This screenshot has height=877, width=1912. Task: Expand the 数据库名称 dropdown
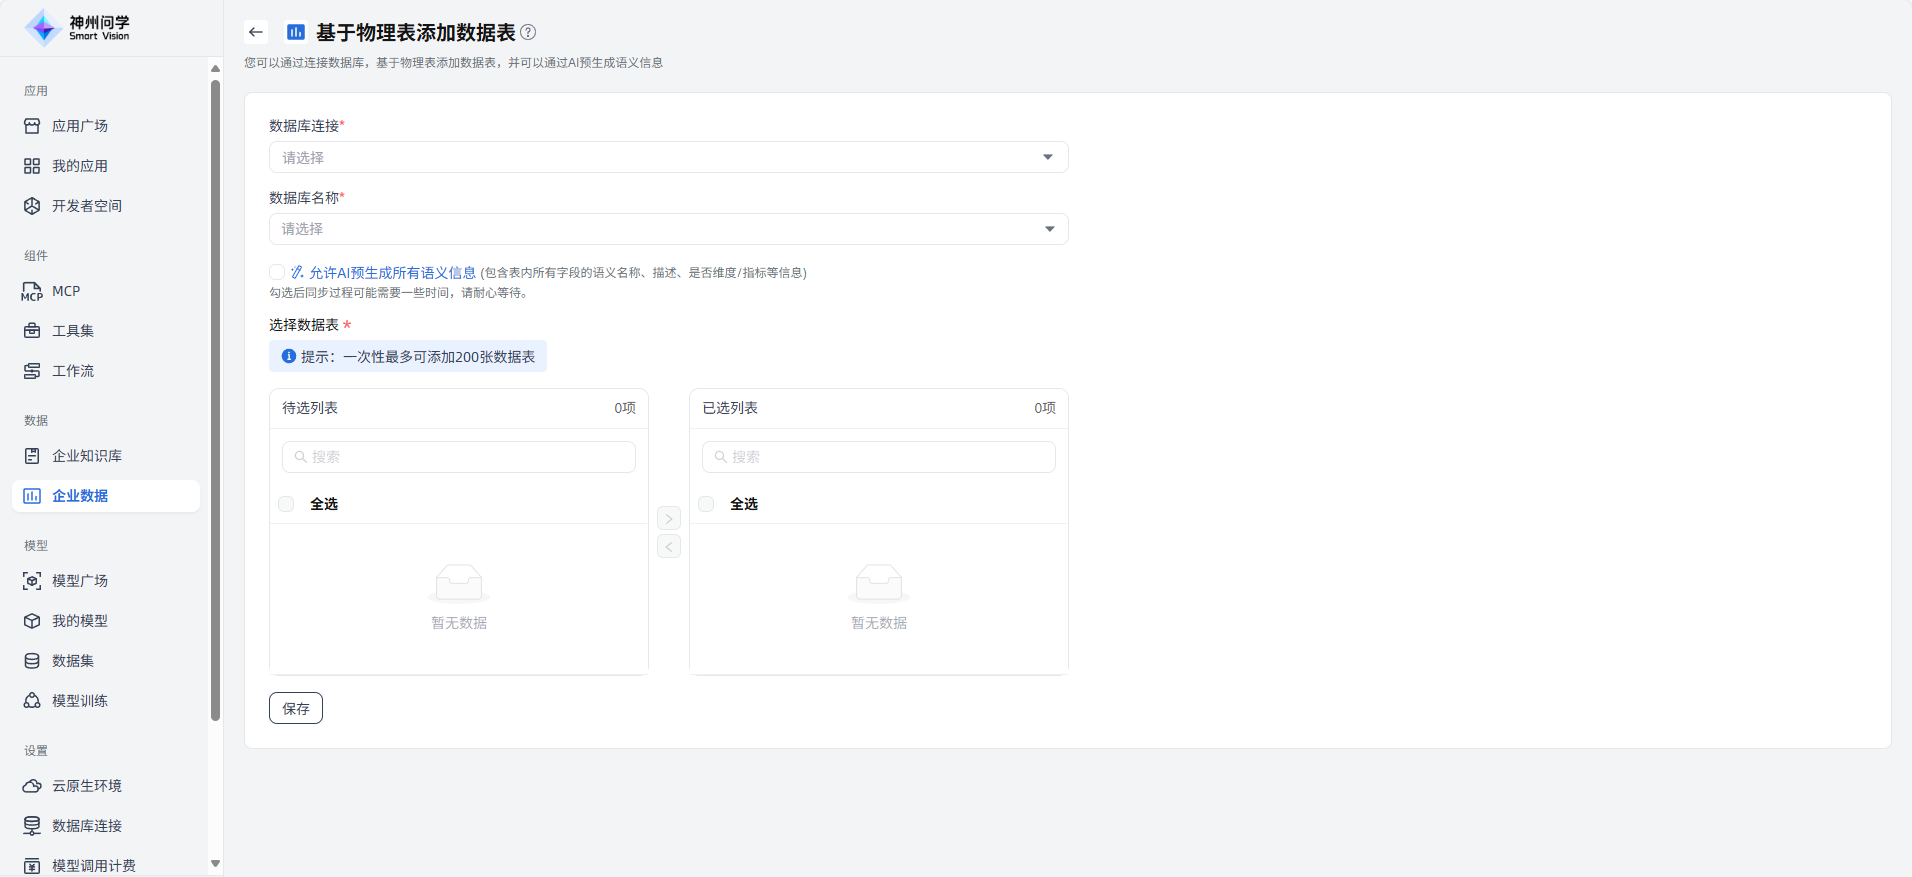pos(668,229)
